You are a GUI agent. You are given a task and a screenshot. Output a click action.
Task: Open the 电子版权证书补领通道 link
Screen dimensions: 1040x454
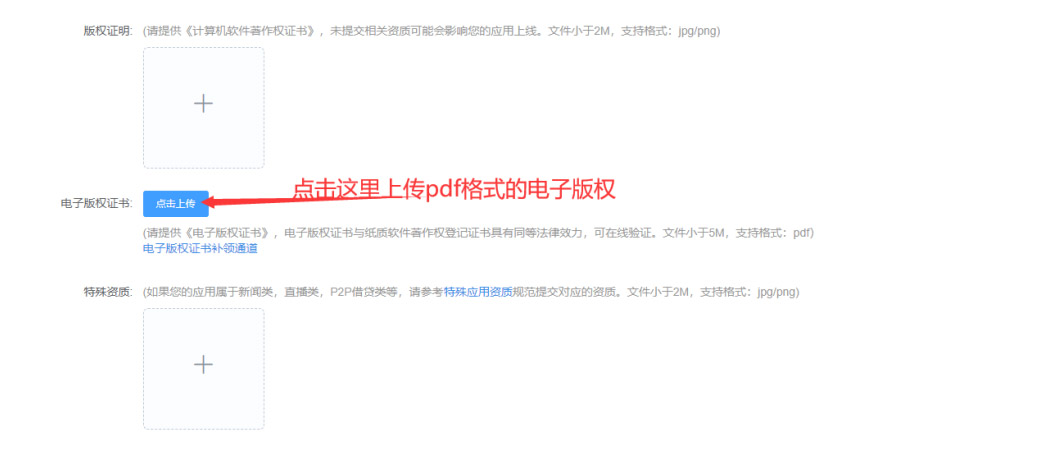[200, 248]
